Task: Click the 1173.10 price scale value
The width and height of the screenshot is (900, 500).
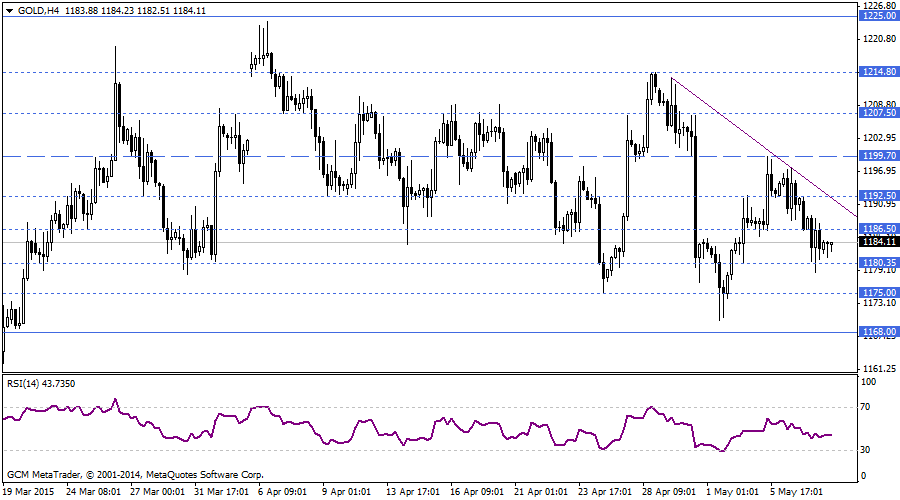Action: (879, 303)
